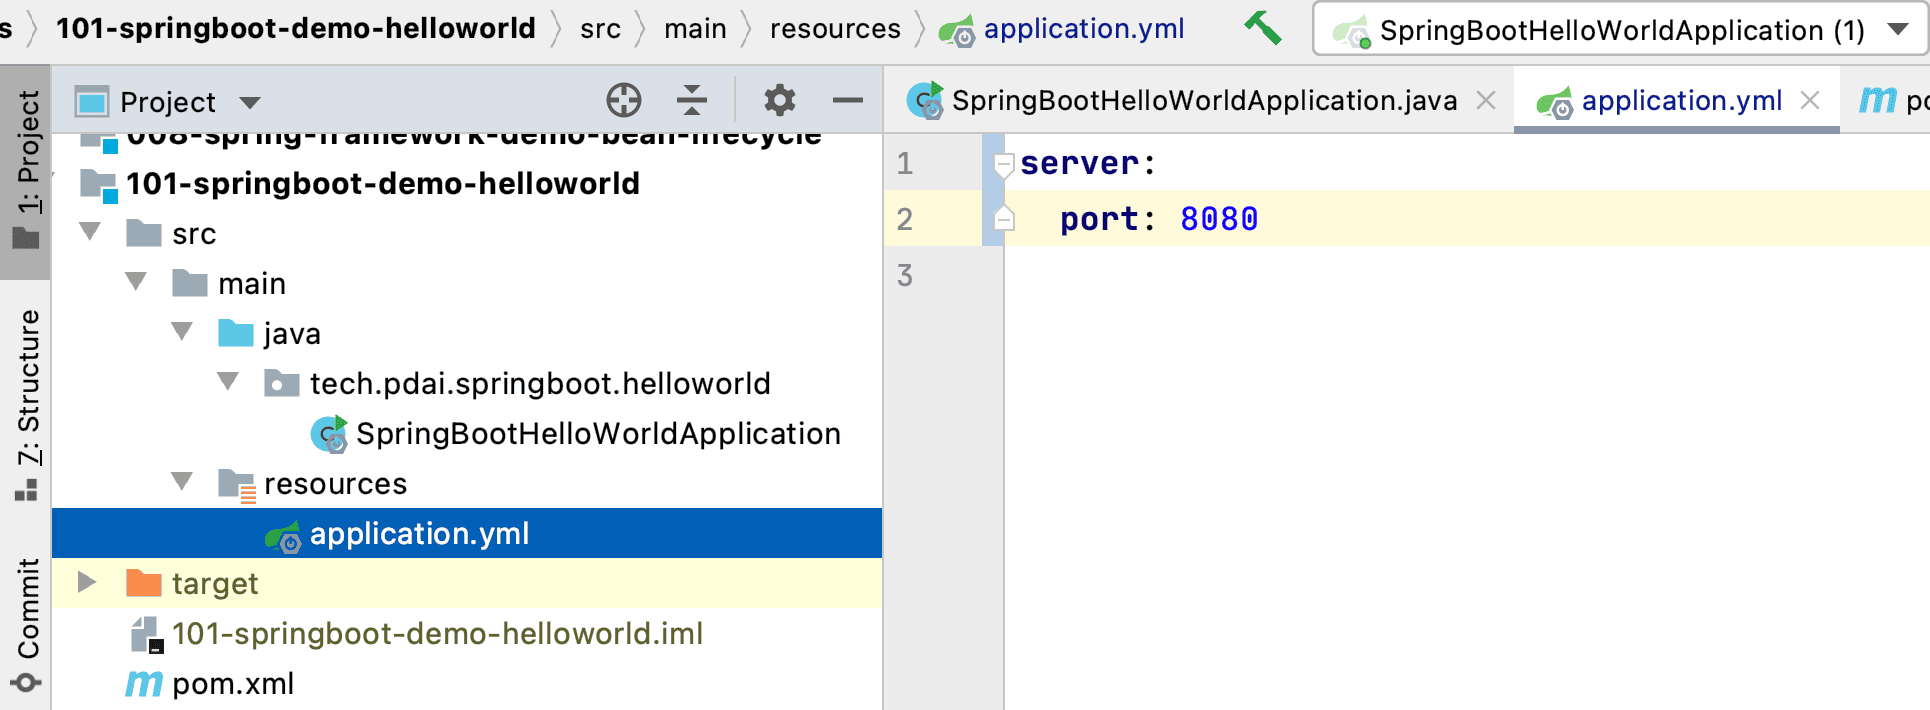The width and height of the screenshot is (1930, 710).
Task: Click the fold marker beside server line
Action: click(1004, 164)
